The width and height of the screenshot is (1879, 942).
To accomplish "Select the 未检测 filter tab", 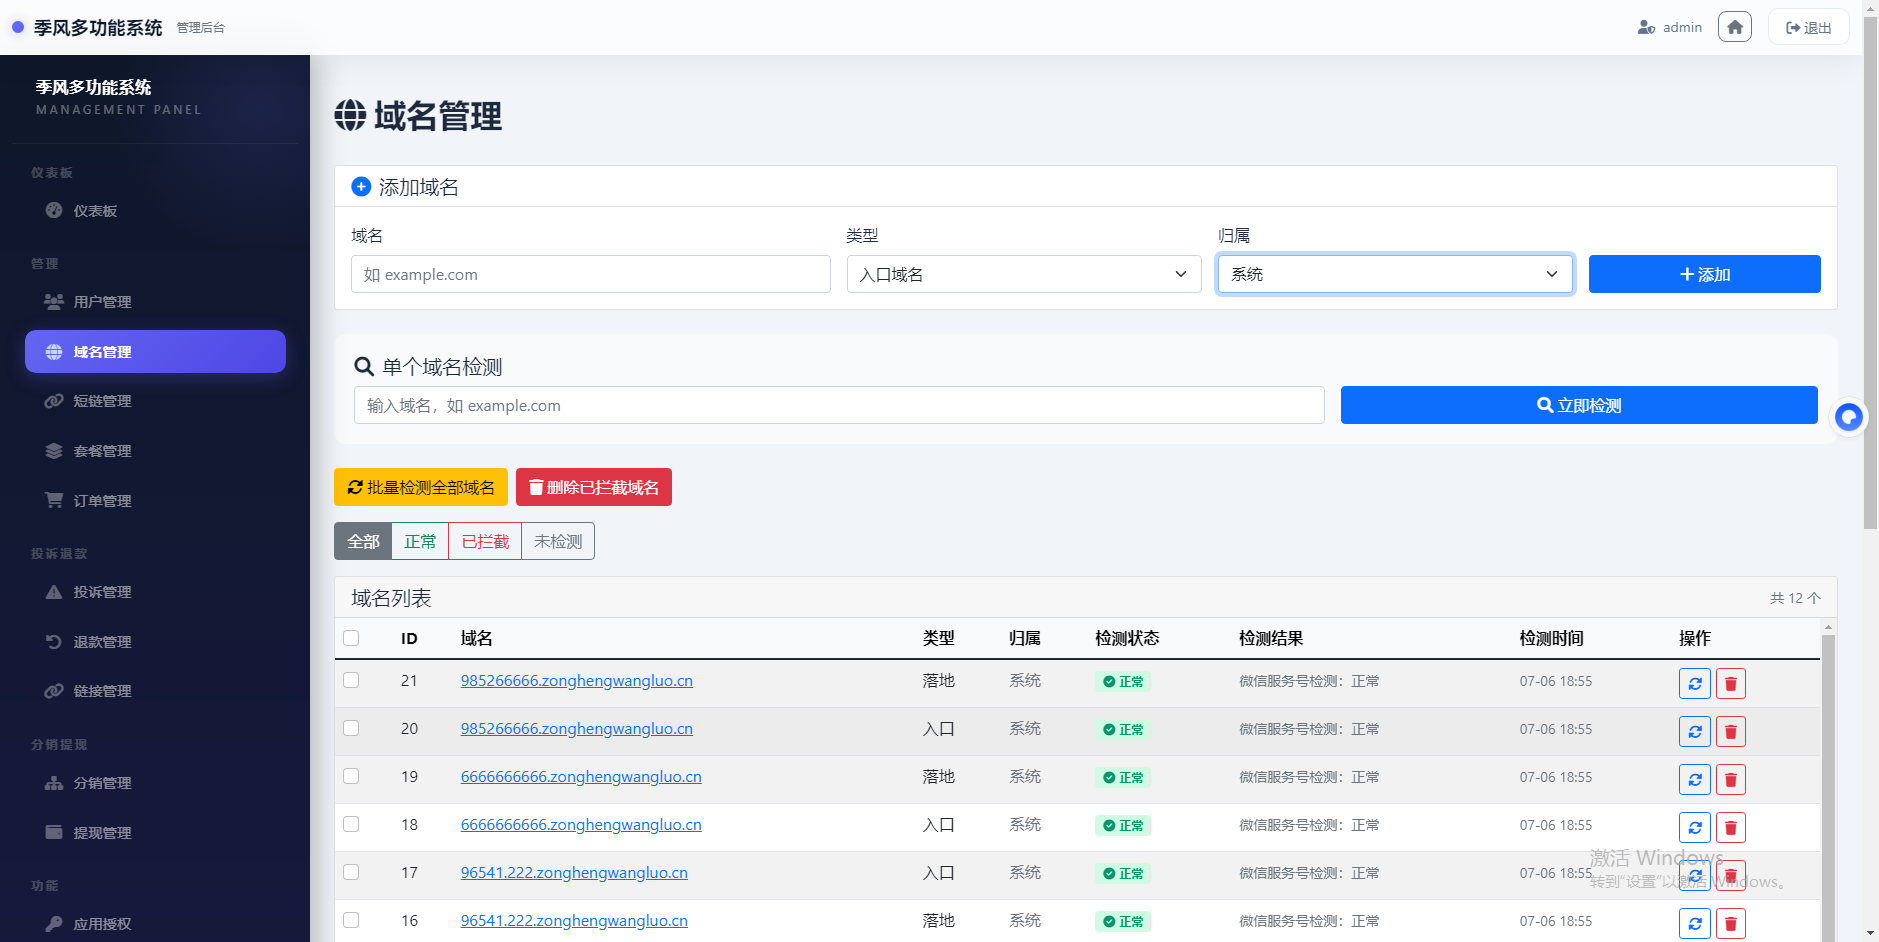I will coord(558,541).
